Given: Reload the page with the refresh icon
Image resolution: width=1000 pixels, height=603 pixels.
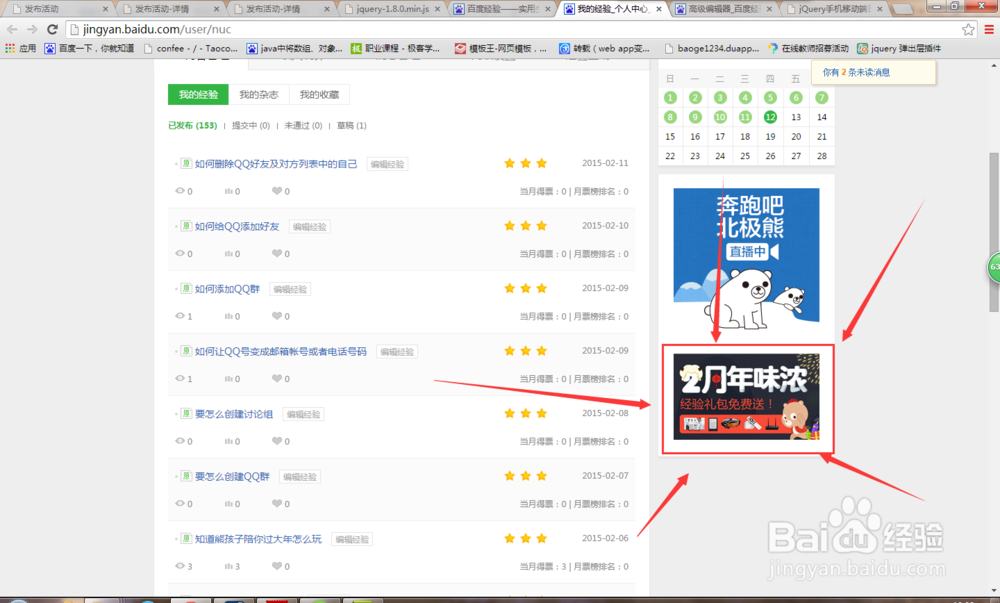Looking at the screenshot, I should [52, 29].
